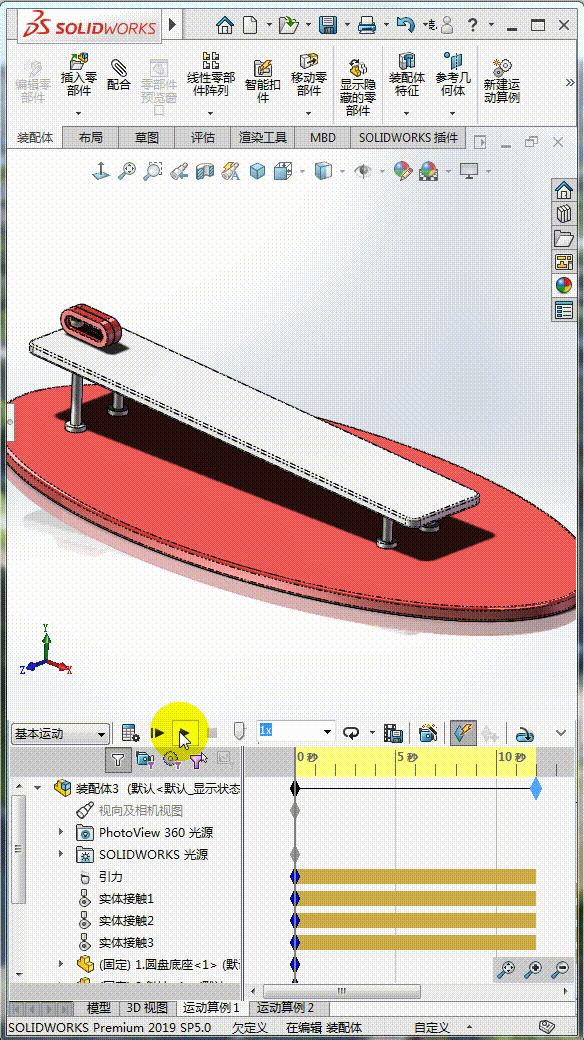Choose 线性零部件阵列 (Linear Component Pattern)
The image size is (584, 1040).
(x=211, y=75)
